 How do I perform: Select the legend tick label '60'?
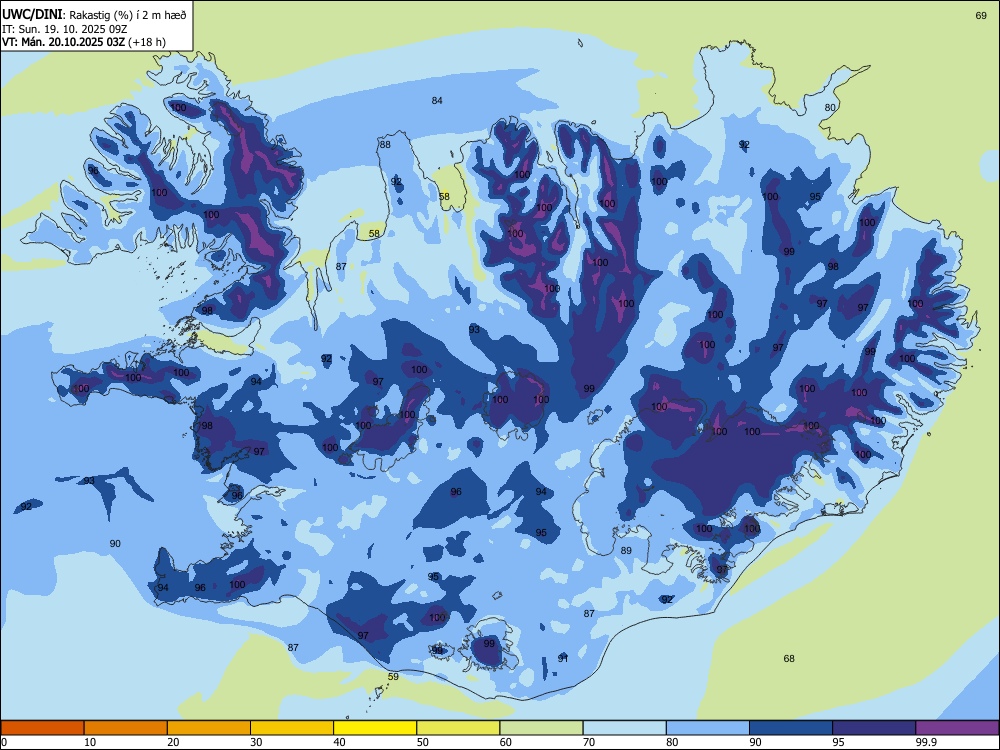click(x=506, y=742)
